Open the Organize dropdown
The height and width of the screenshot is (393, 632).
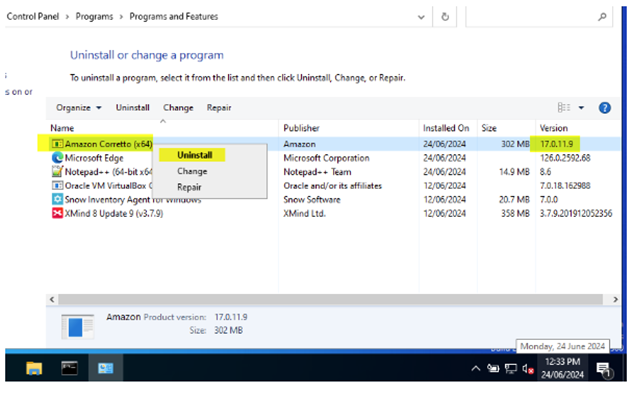coord(79,108)
